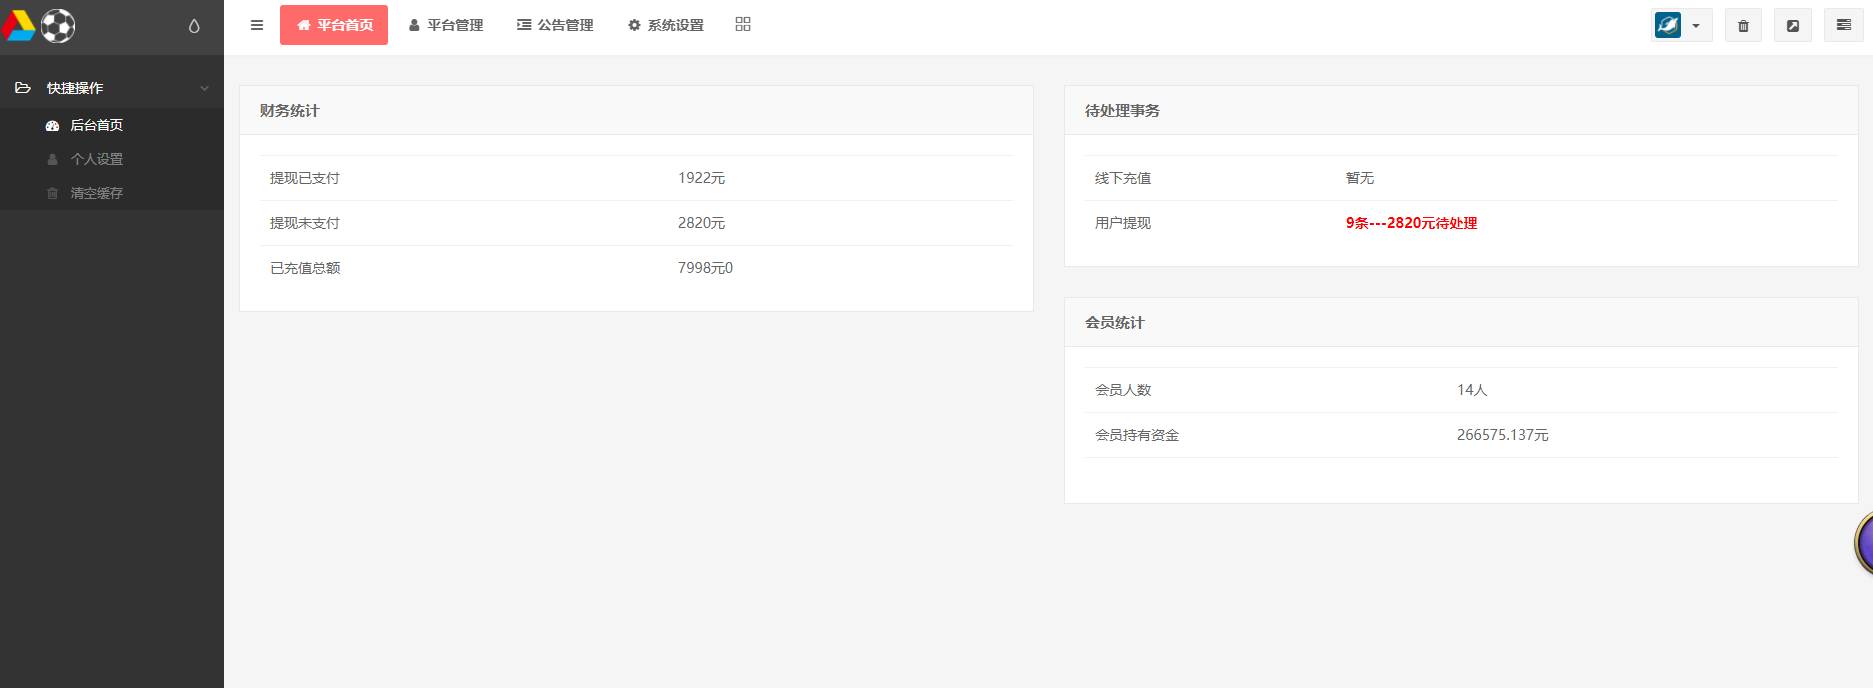
Task: Collapse the 快捷操作 sidebar section
Action: [75, 88]
